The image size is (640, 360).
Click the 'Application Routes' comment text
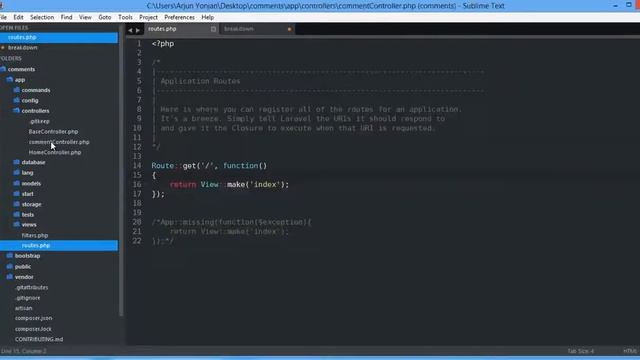(200, 81)
